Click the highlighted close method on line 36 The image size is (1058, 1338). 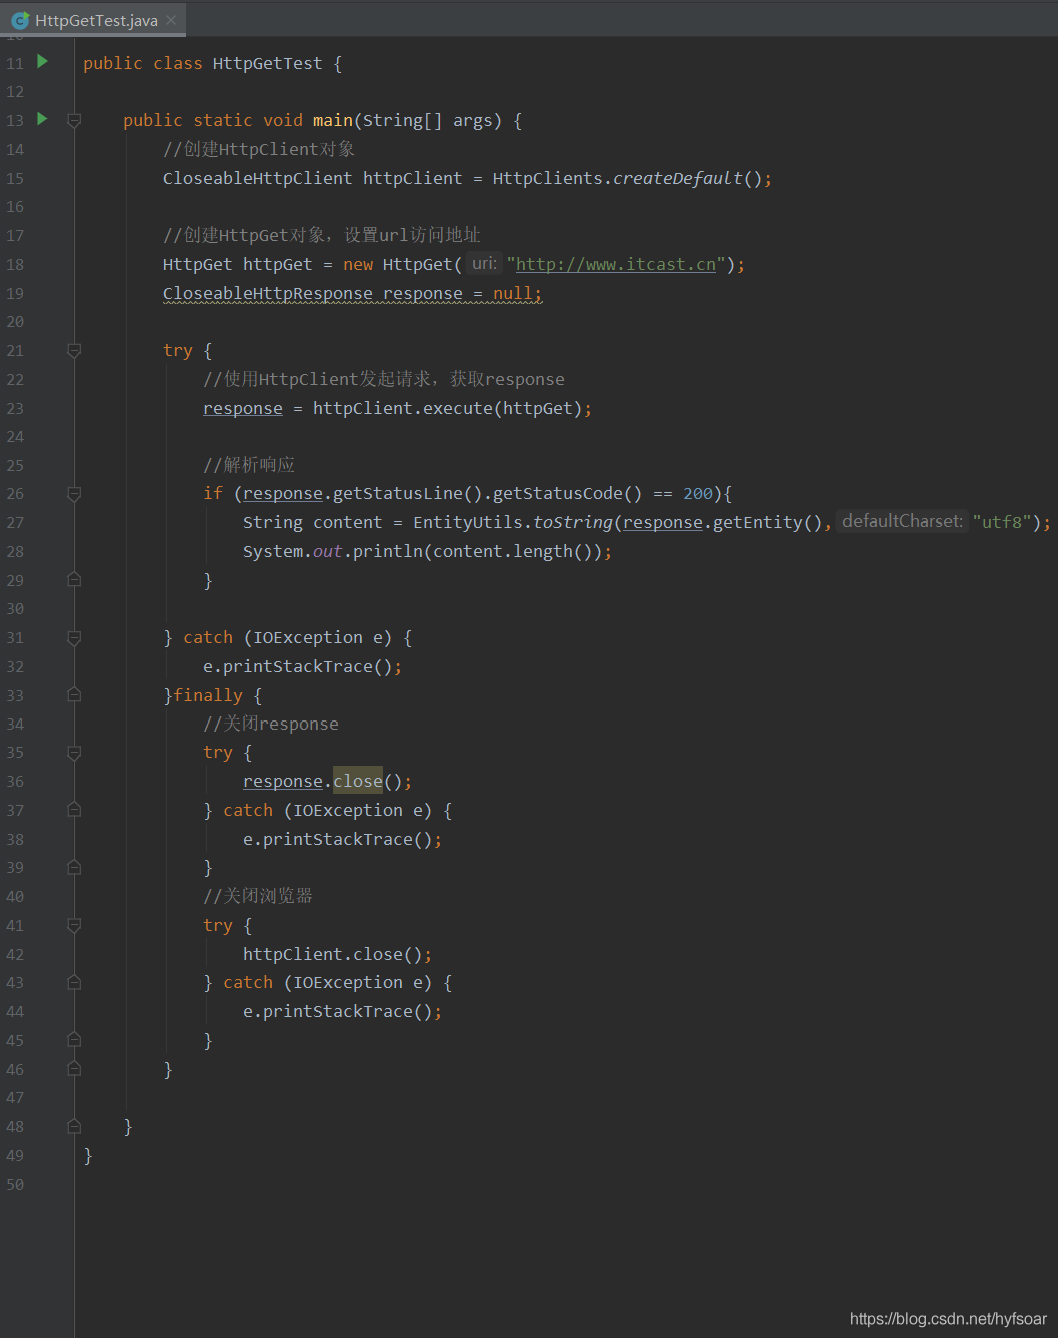pyautogui.click(x=358, y=781)
